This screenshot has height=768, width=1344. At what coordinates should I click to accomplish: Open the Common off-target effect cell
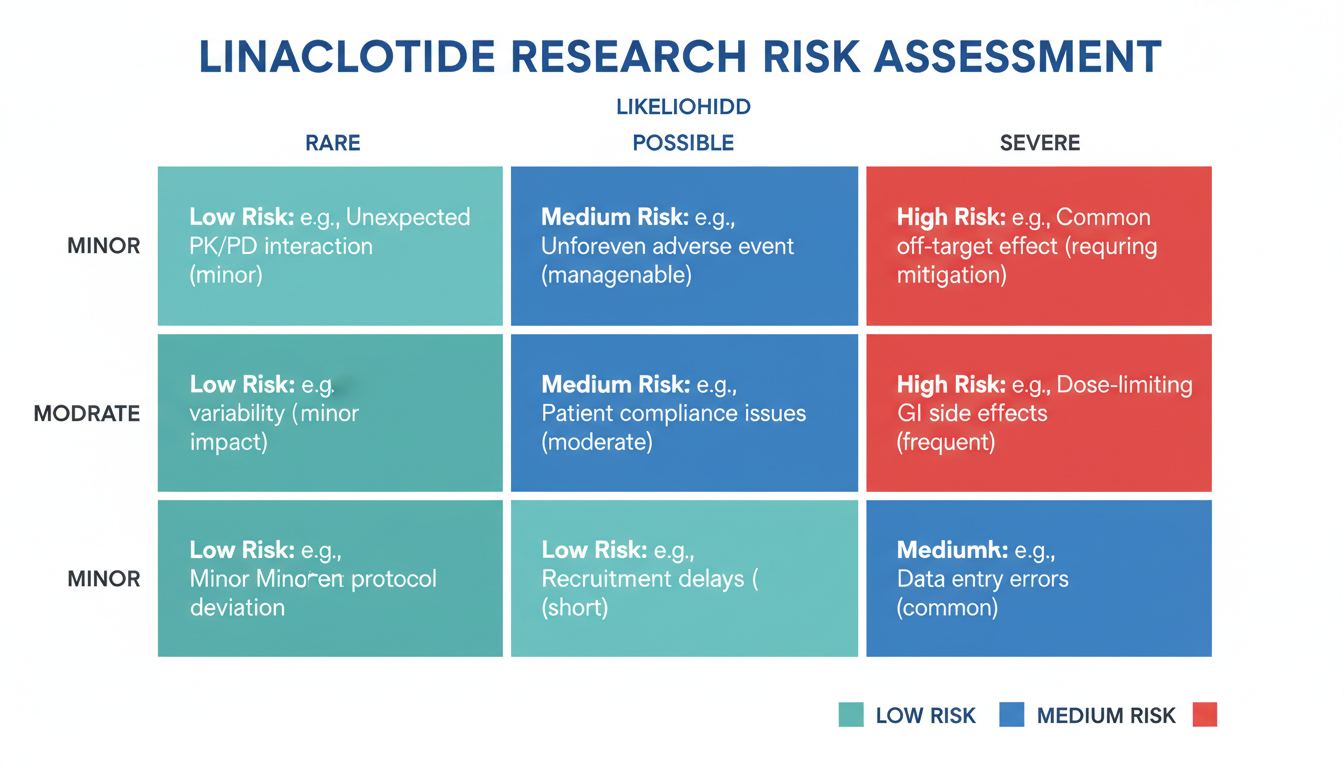(x=1038, y=246)
